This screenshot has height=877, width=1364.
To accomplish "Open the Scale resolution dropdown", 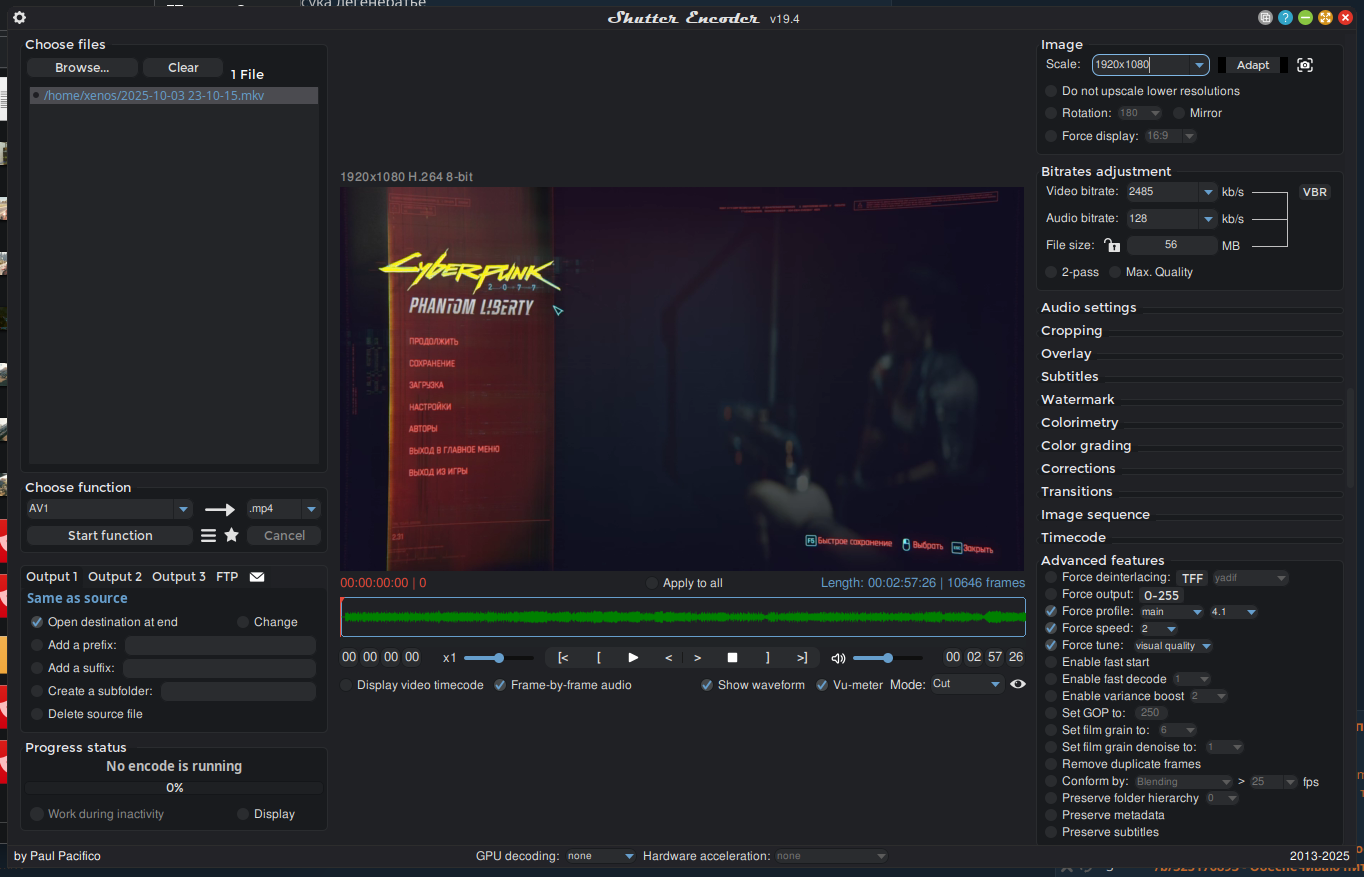I will [1199, 65].
